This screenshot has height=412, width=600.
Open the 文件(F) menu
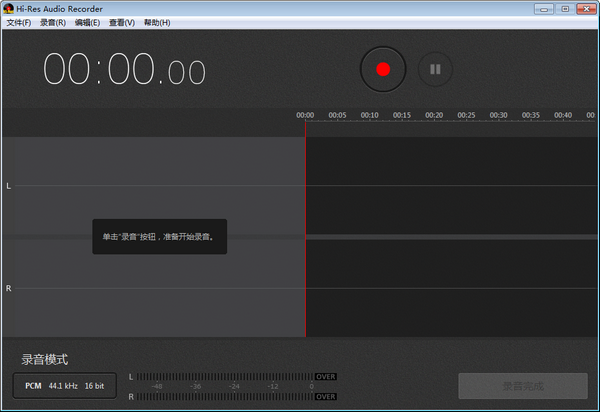[18, 22]
